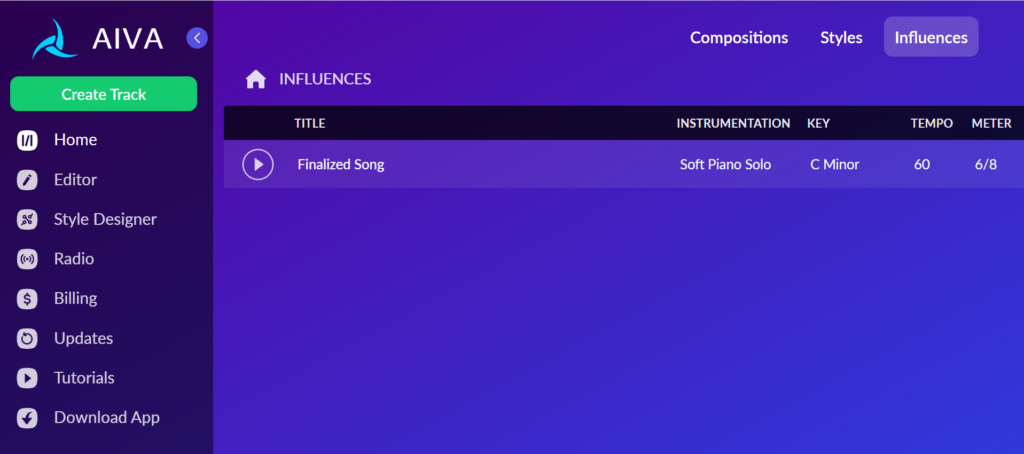Sort the list by the TITLE column header
Viewport: 1024px width, 454px height.
(x=310, y=123)
